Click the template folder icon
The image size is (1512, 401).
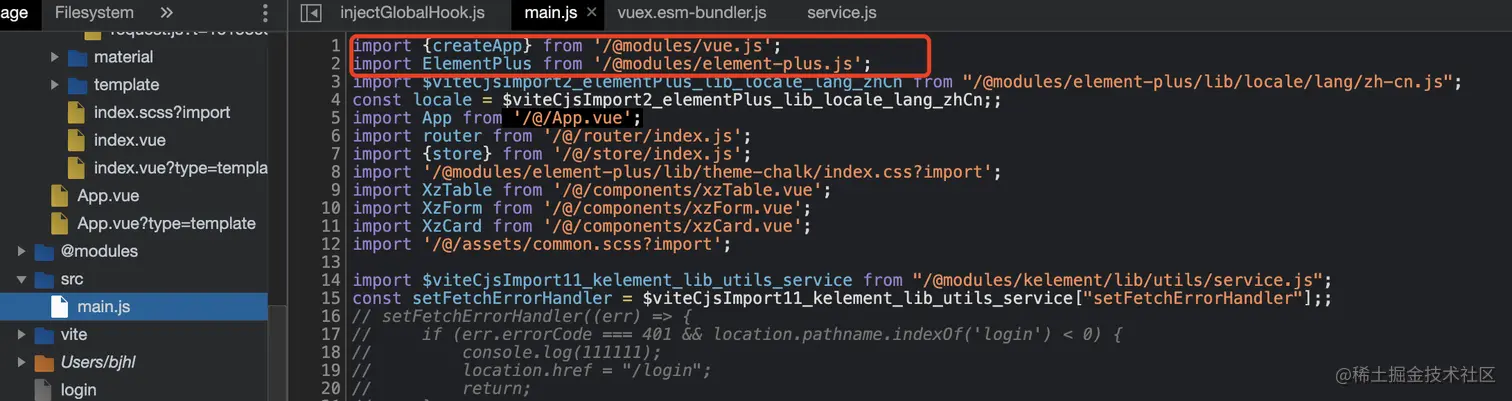point(77,85)
